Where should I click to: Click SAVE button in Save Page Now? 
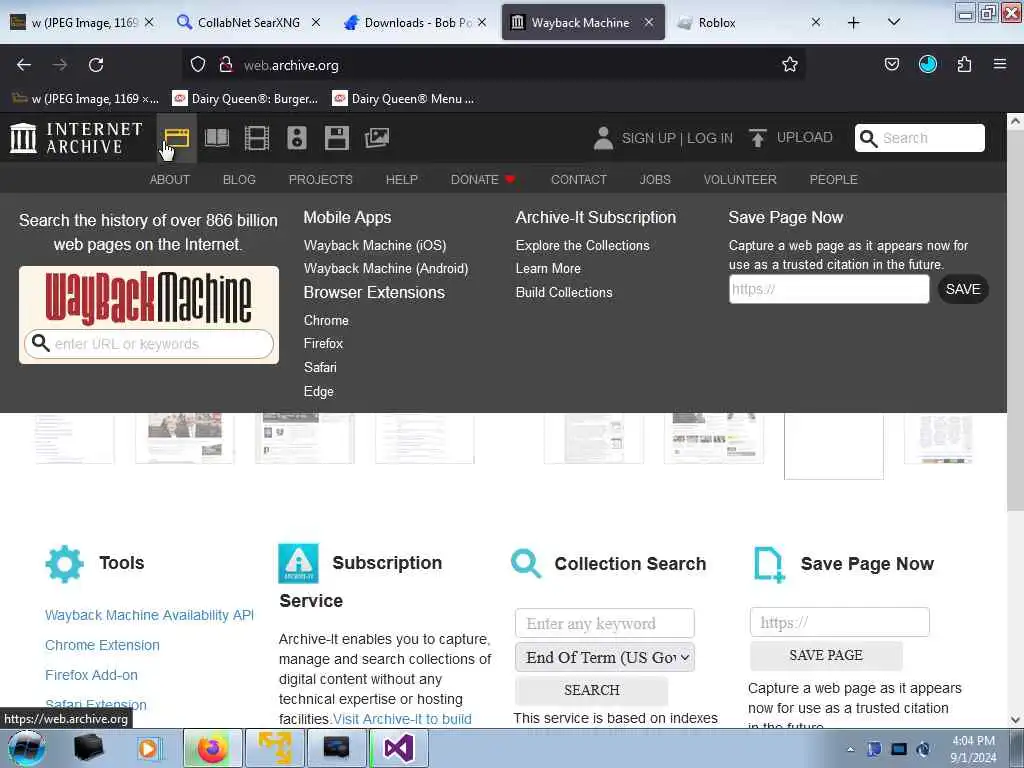[x=963, y=289]
